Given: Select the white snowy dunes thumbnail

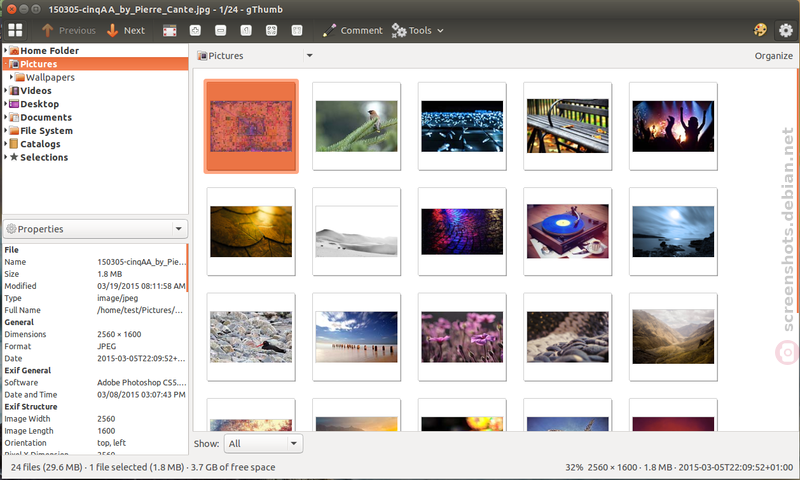Looking at the screenshot, I should (357, 232).
